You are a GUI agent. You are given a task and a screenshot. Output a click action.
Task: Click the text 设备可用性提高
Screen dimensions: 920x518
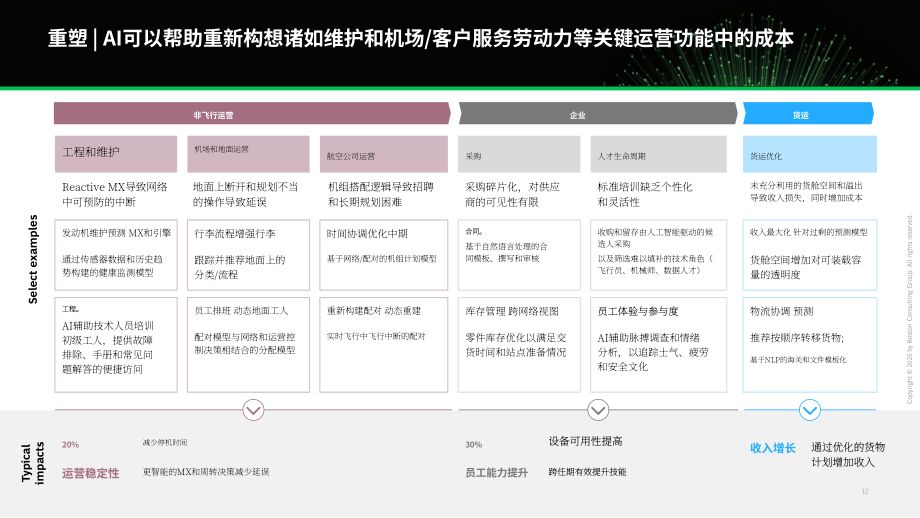[x=586, y=441]
